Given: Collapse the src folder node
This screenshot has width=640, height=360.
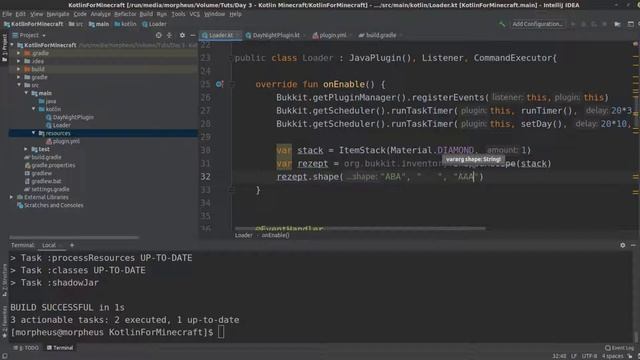Looking at the screenshot, I should 19,85.
